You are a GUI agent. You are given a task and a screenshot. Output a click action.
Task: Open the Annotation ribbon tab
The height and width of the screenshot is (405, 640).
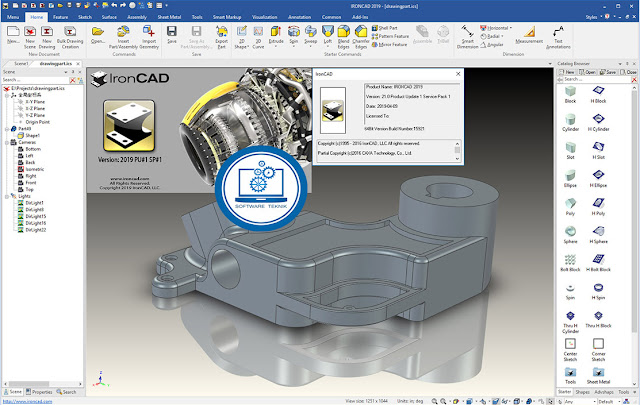(299, 17)
